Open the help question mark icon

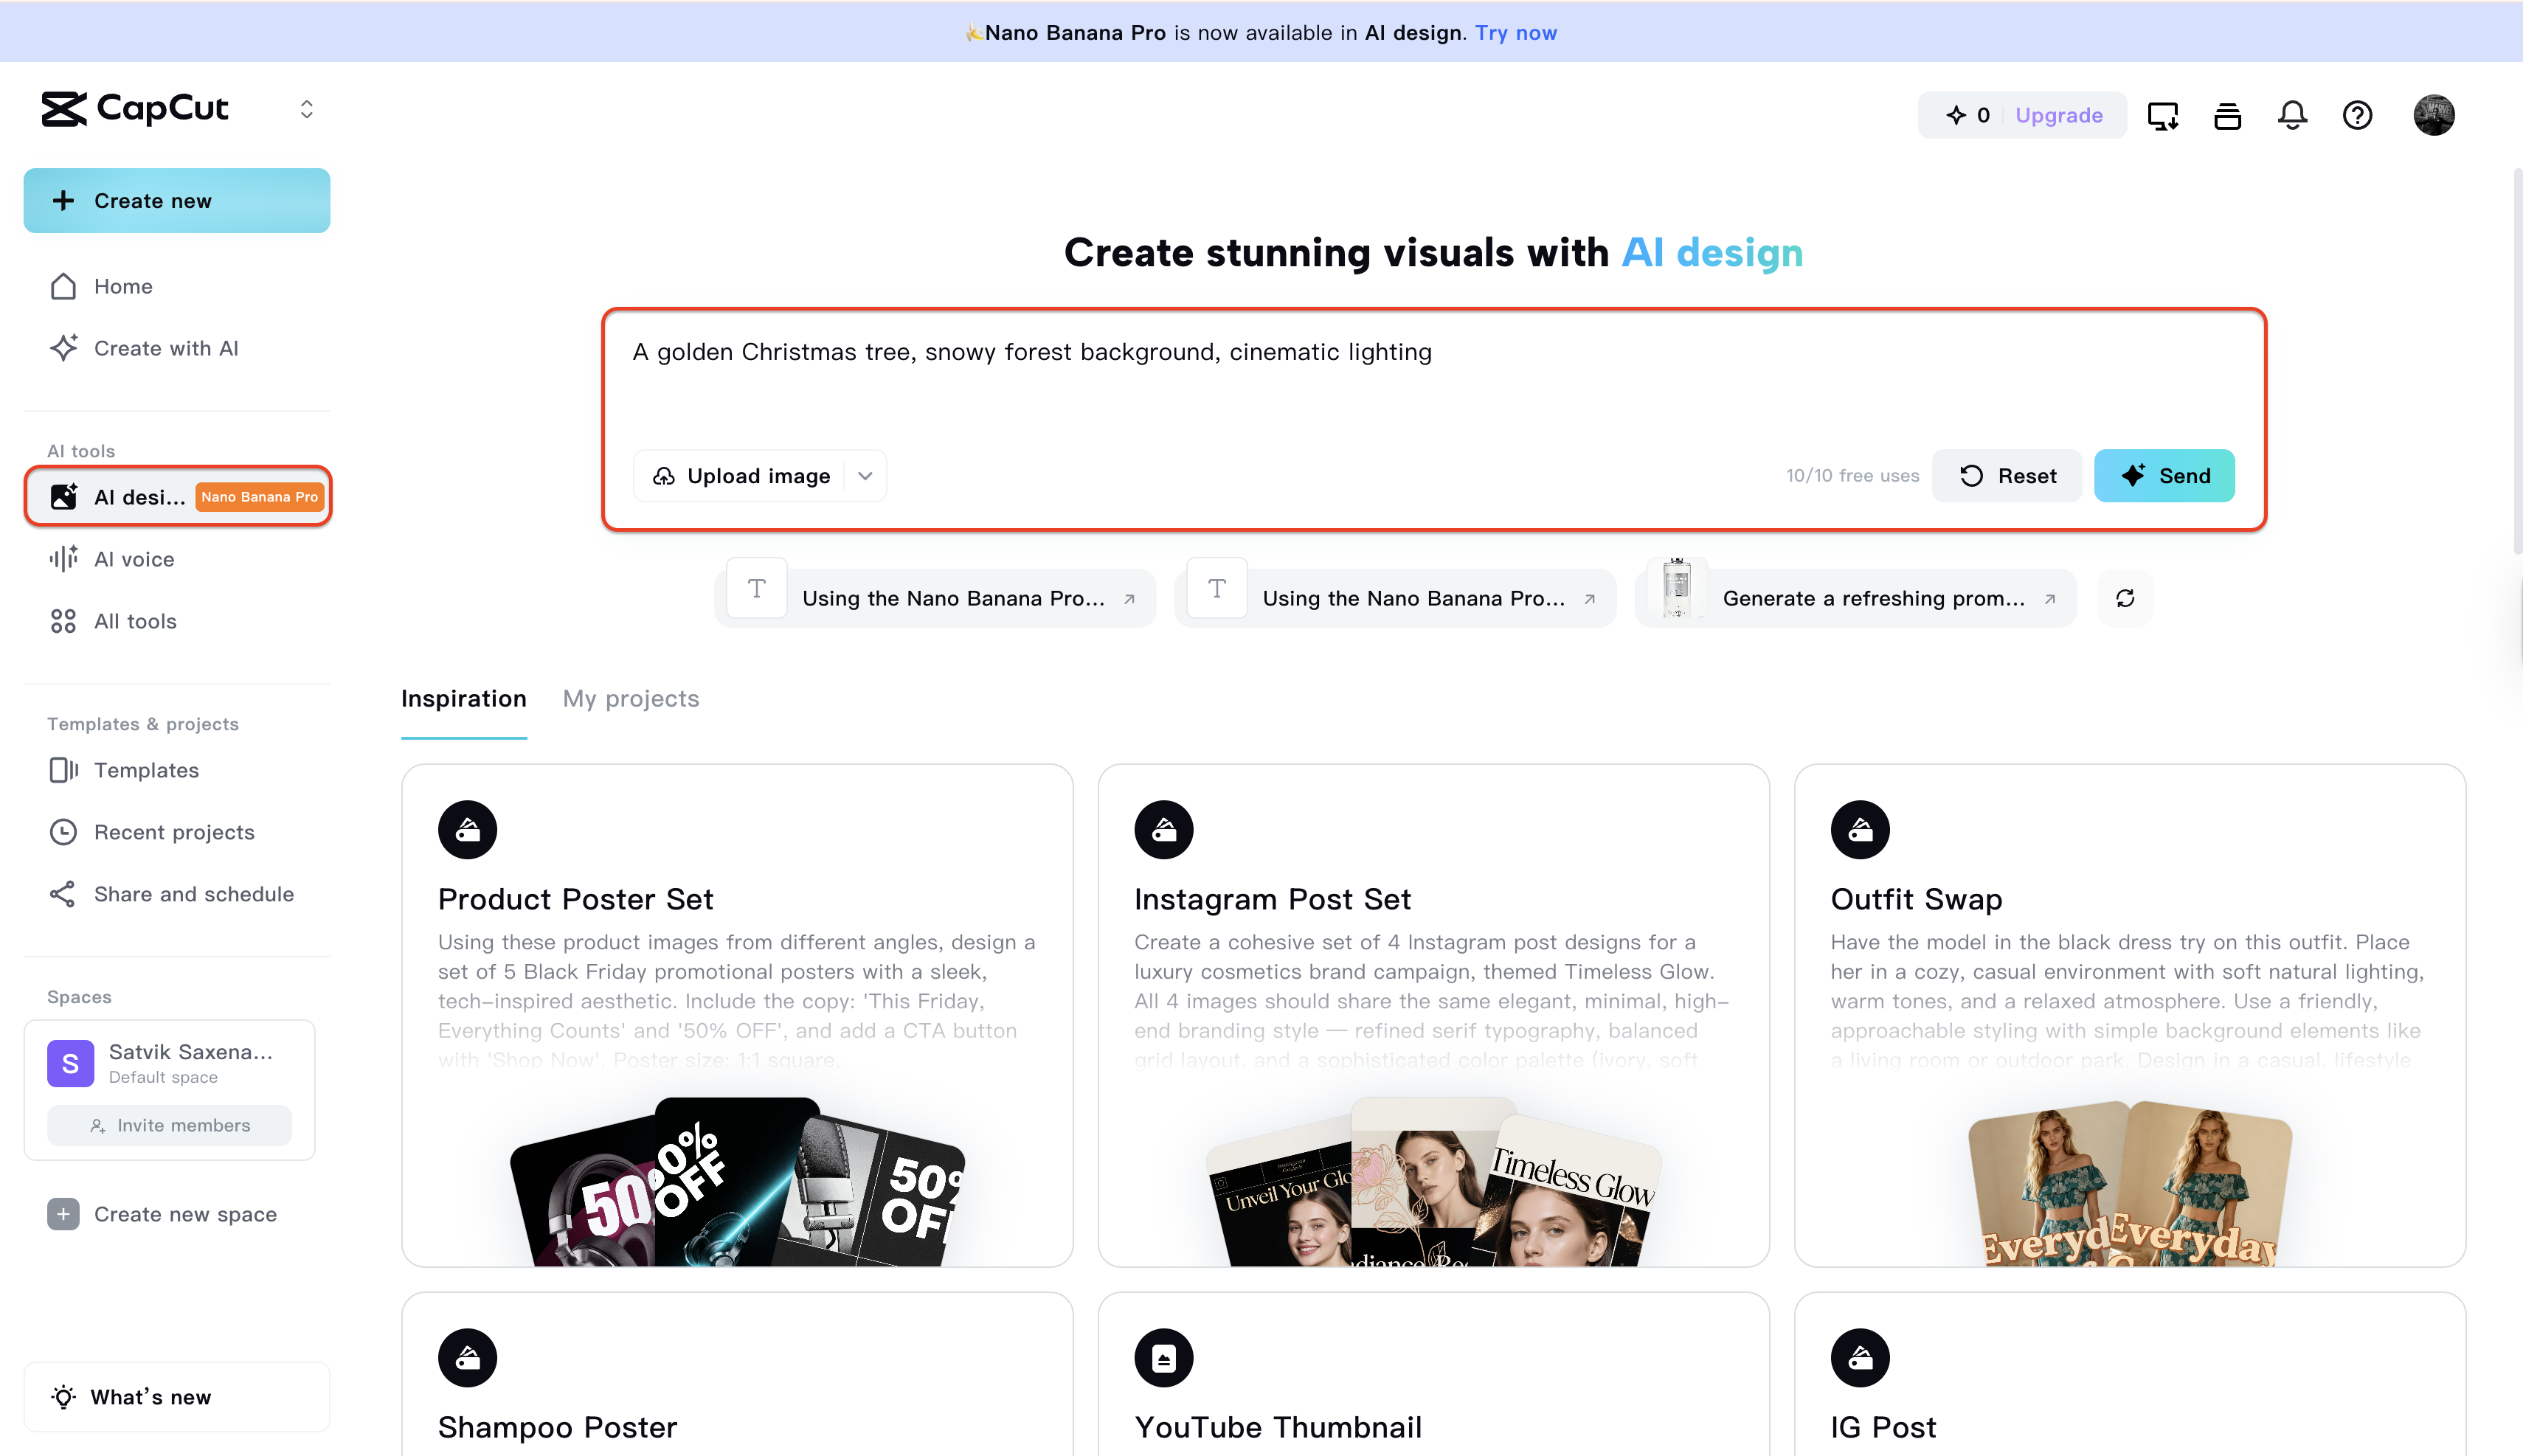coord(2357,115)
